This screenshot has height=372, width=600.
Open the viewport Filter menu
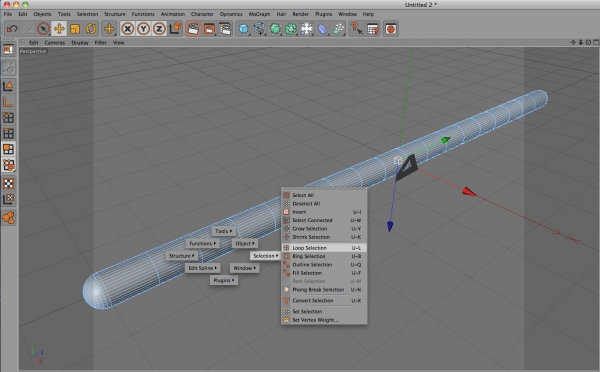point(100,42)
